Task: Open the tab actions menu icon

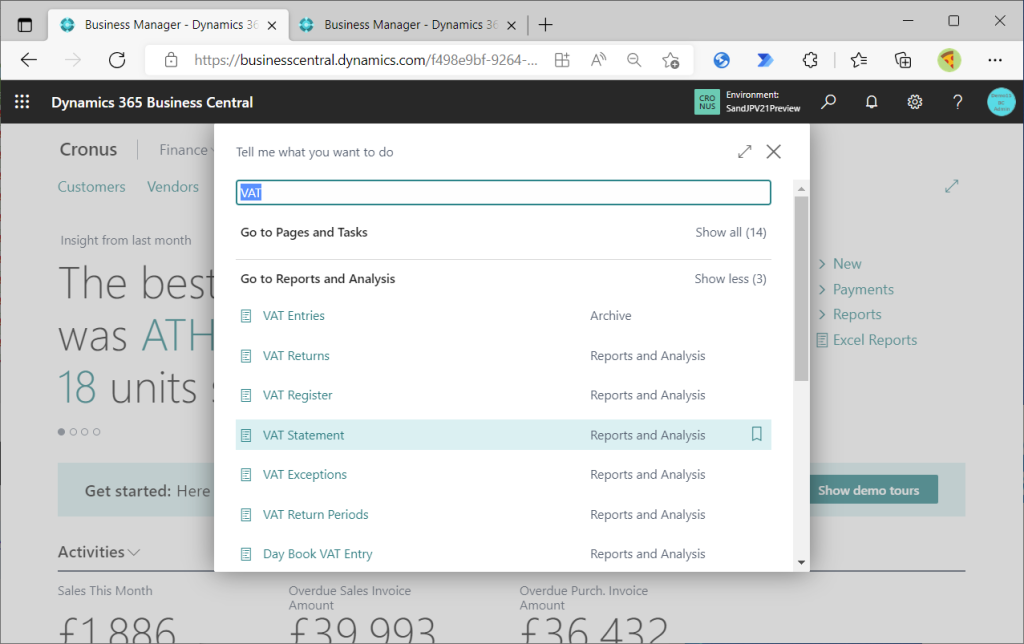Action: (25, 25)
